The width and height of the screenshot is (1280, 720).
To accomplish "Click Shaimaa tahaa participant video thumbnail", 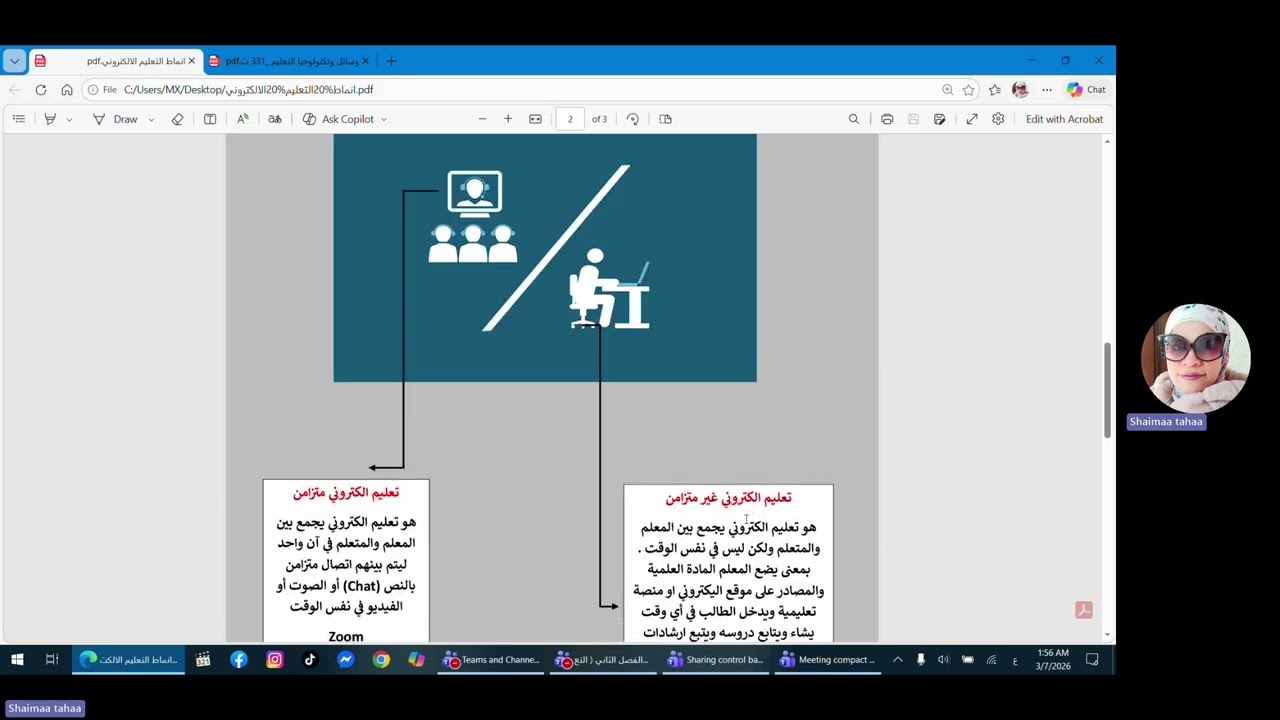I will [1195, 358].
